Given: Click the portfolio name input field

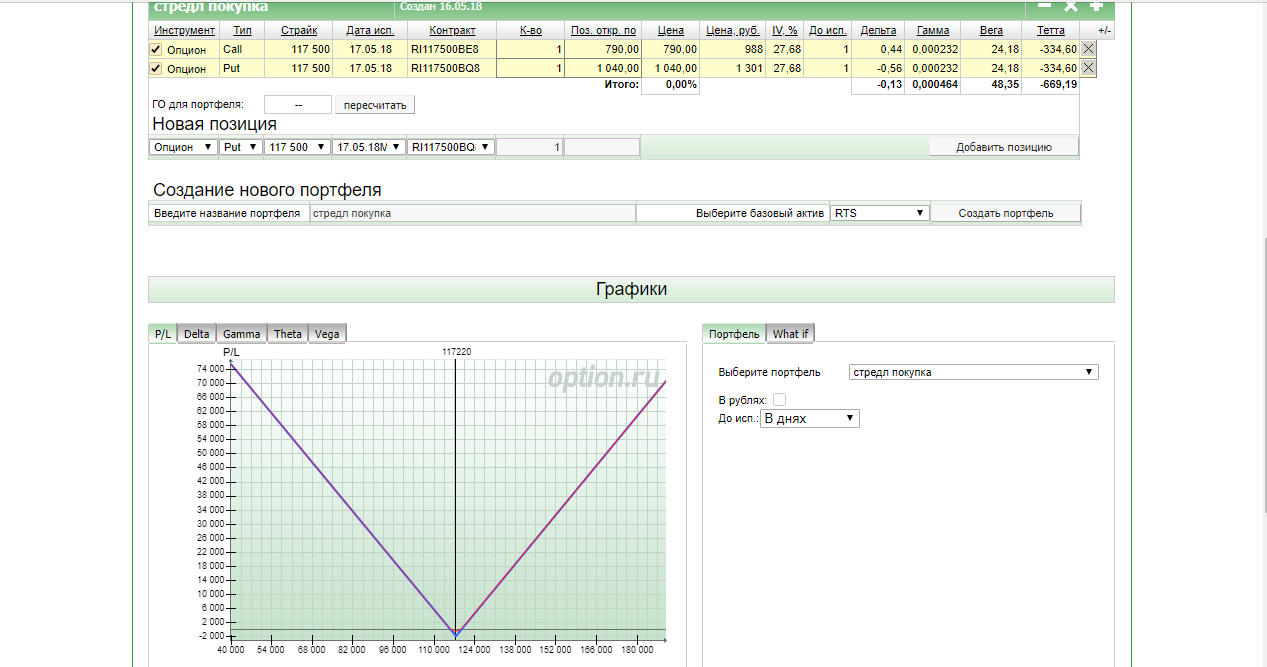Looking at the screenshot, I should [472, 213].
